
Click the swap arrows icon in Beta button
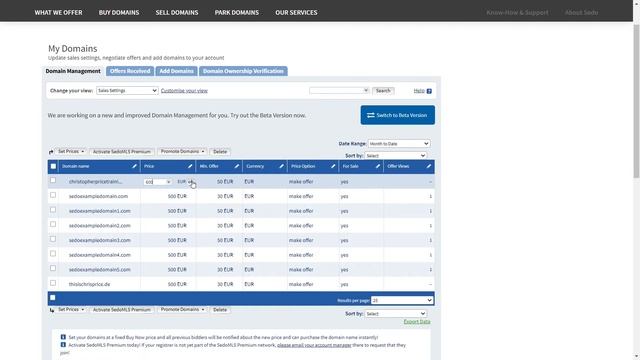pos(371,115)
